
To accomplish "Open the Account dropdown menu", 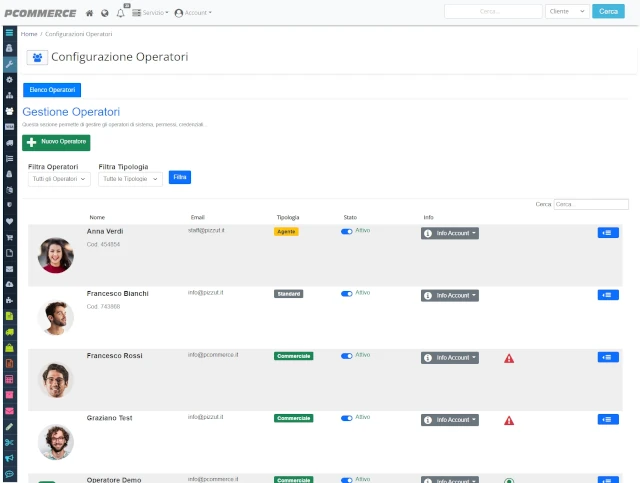I will click(193, 13).
